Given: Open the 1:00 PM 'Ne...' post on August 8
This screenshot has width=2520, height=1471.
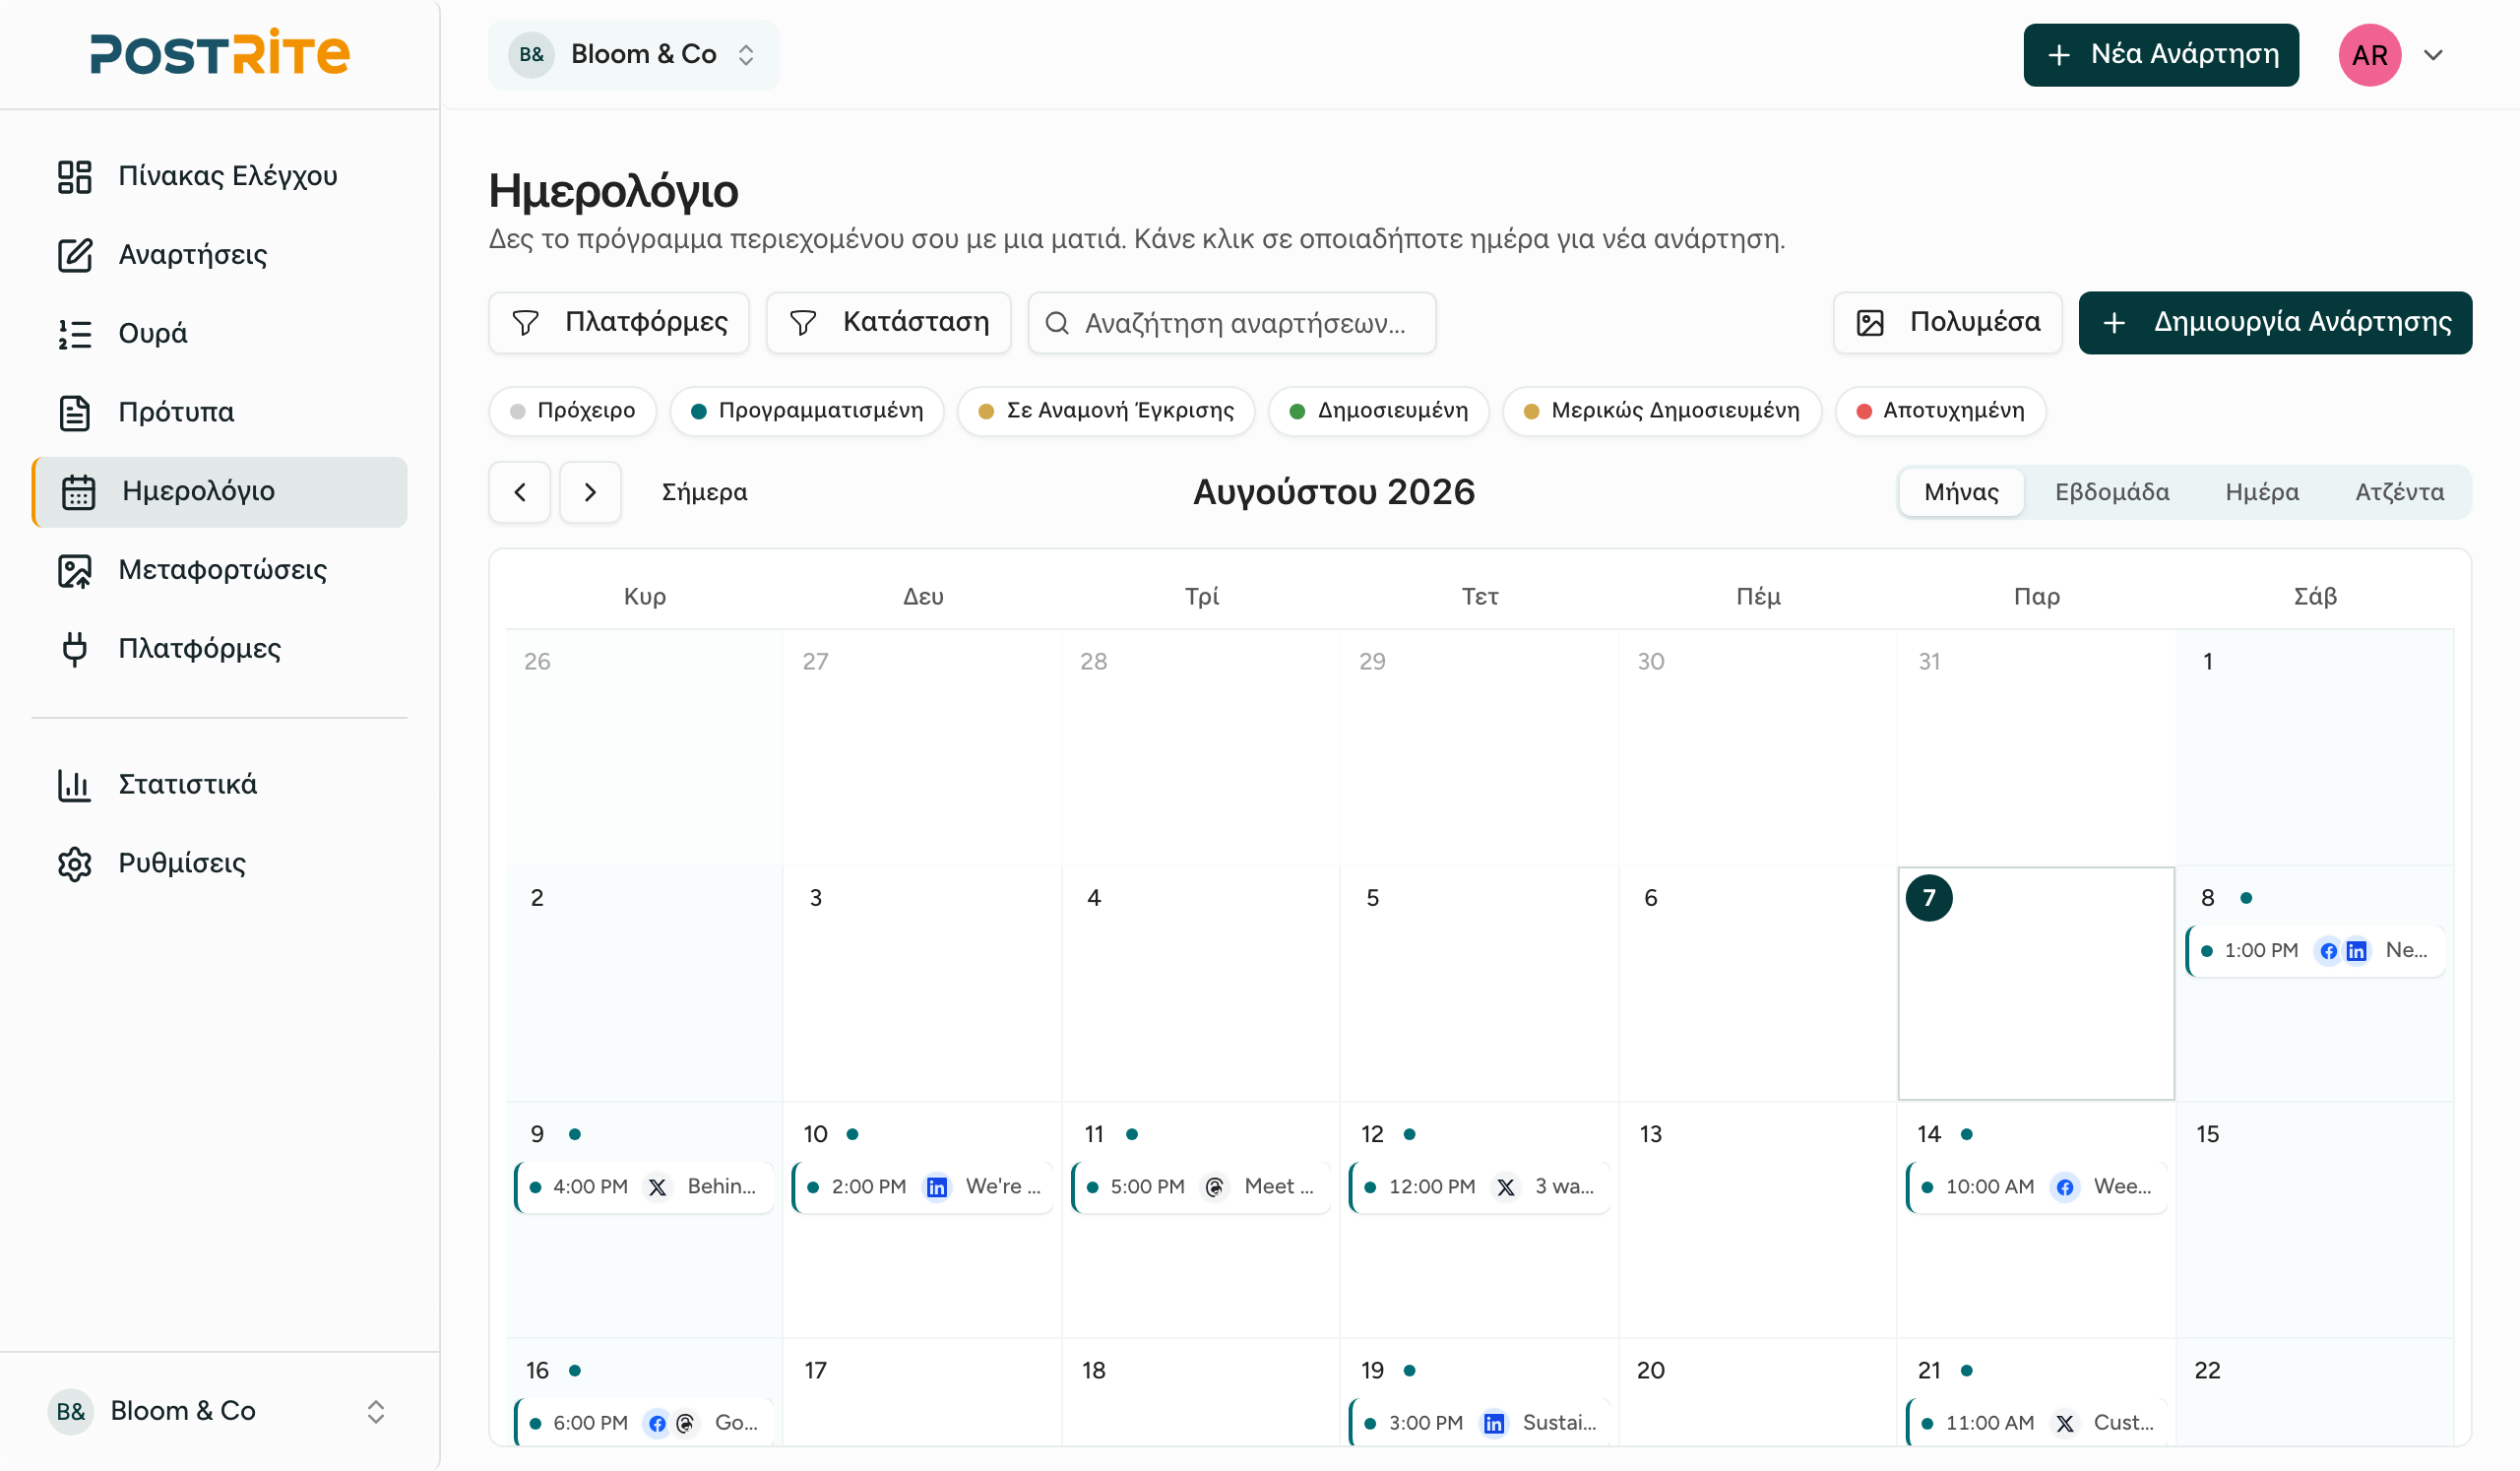Looking at the screenshot, I should coord(2315,952).
